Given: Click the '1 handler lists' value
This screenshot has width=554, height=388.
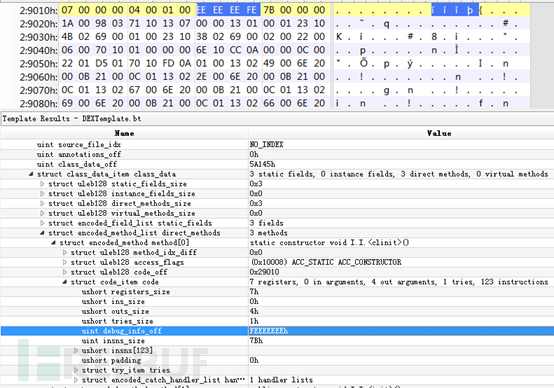Looking at the screenshot, I should [281, 380].
